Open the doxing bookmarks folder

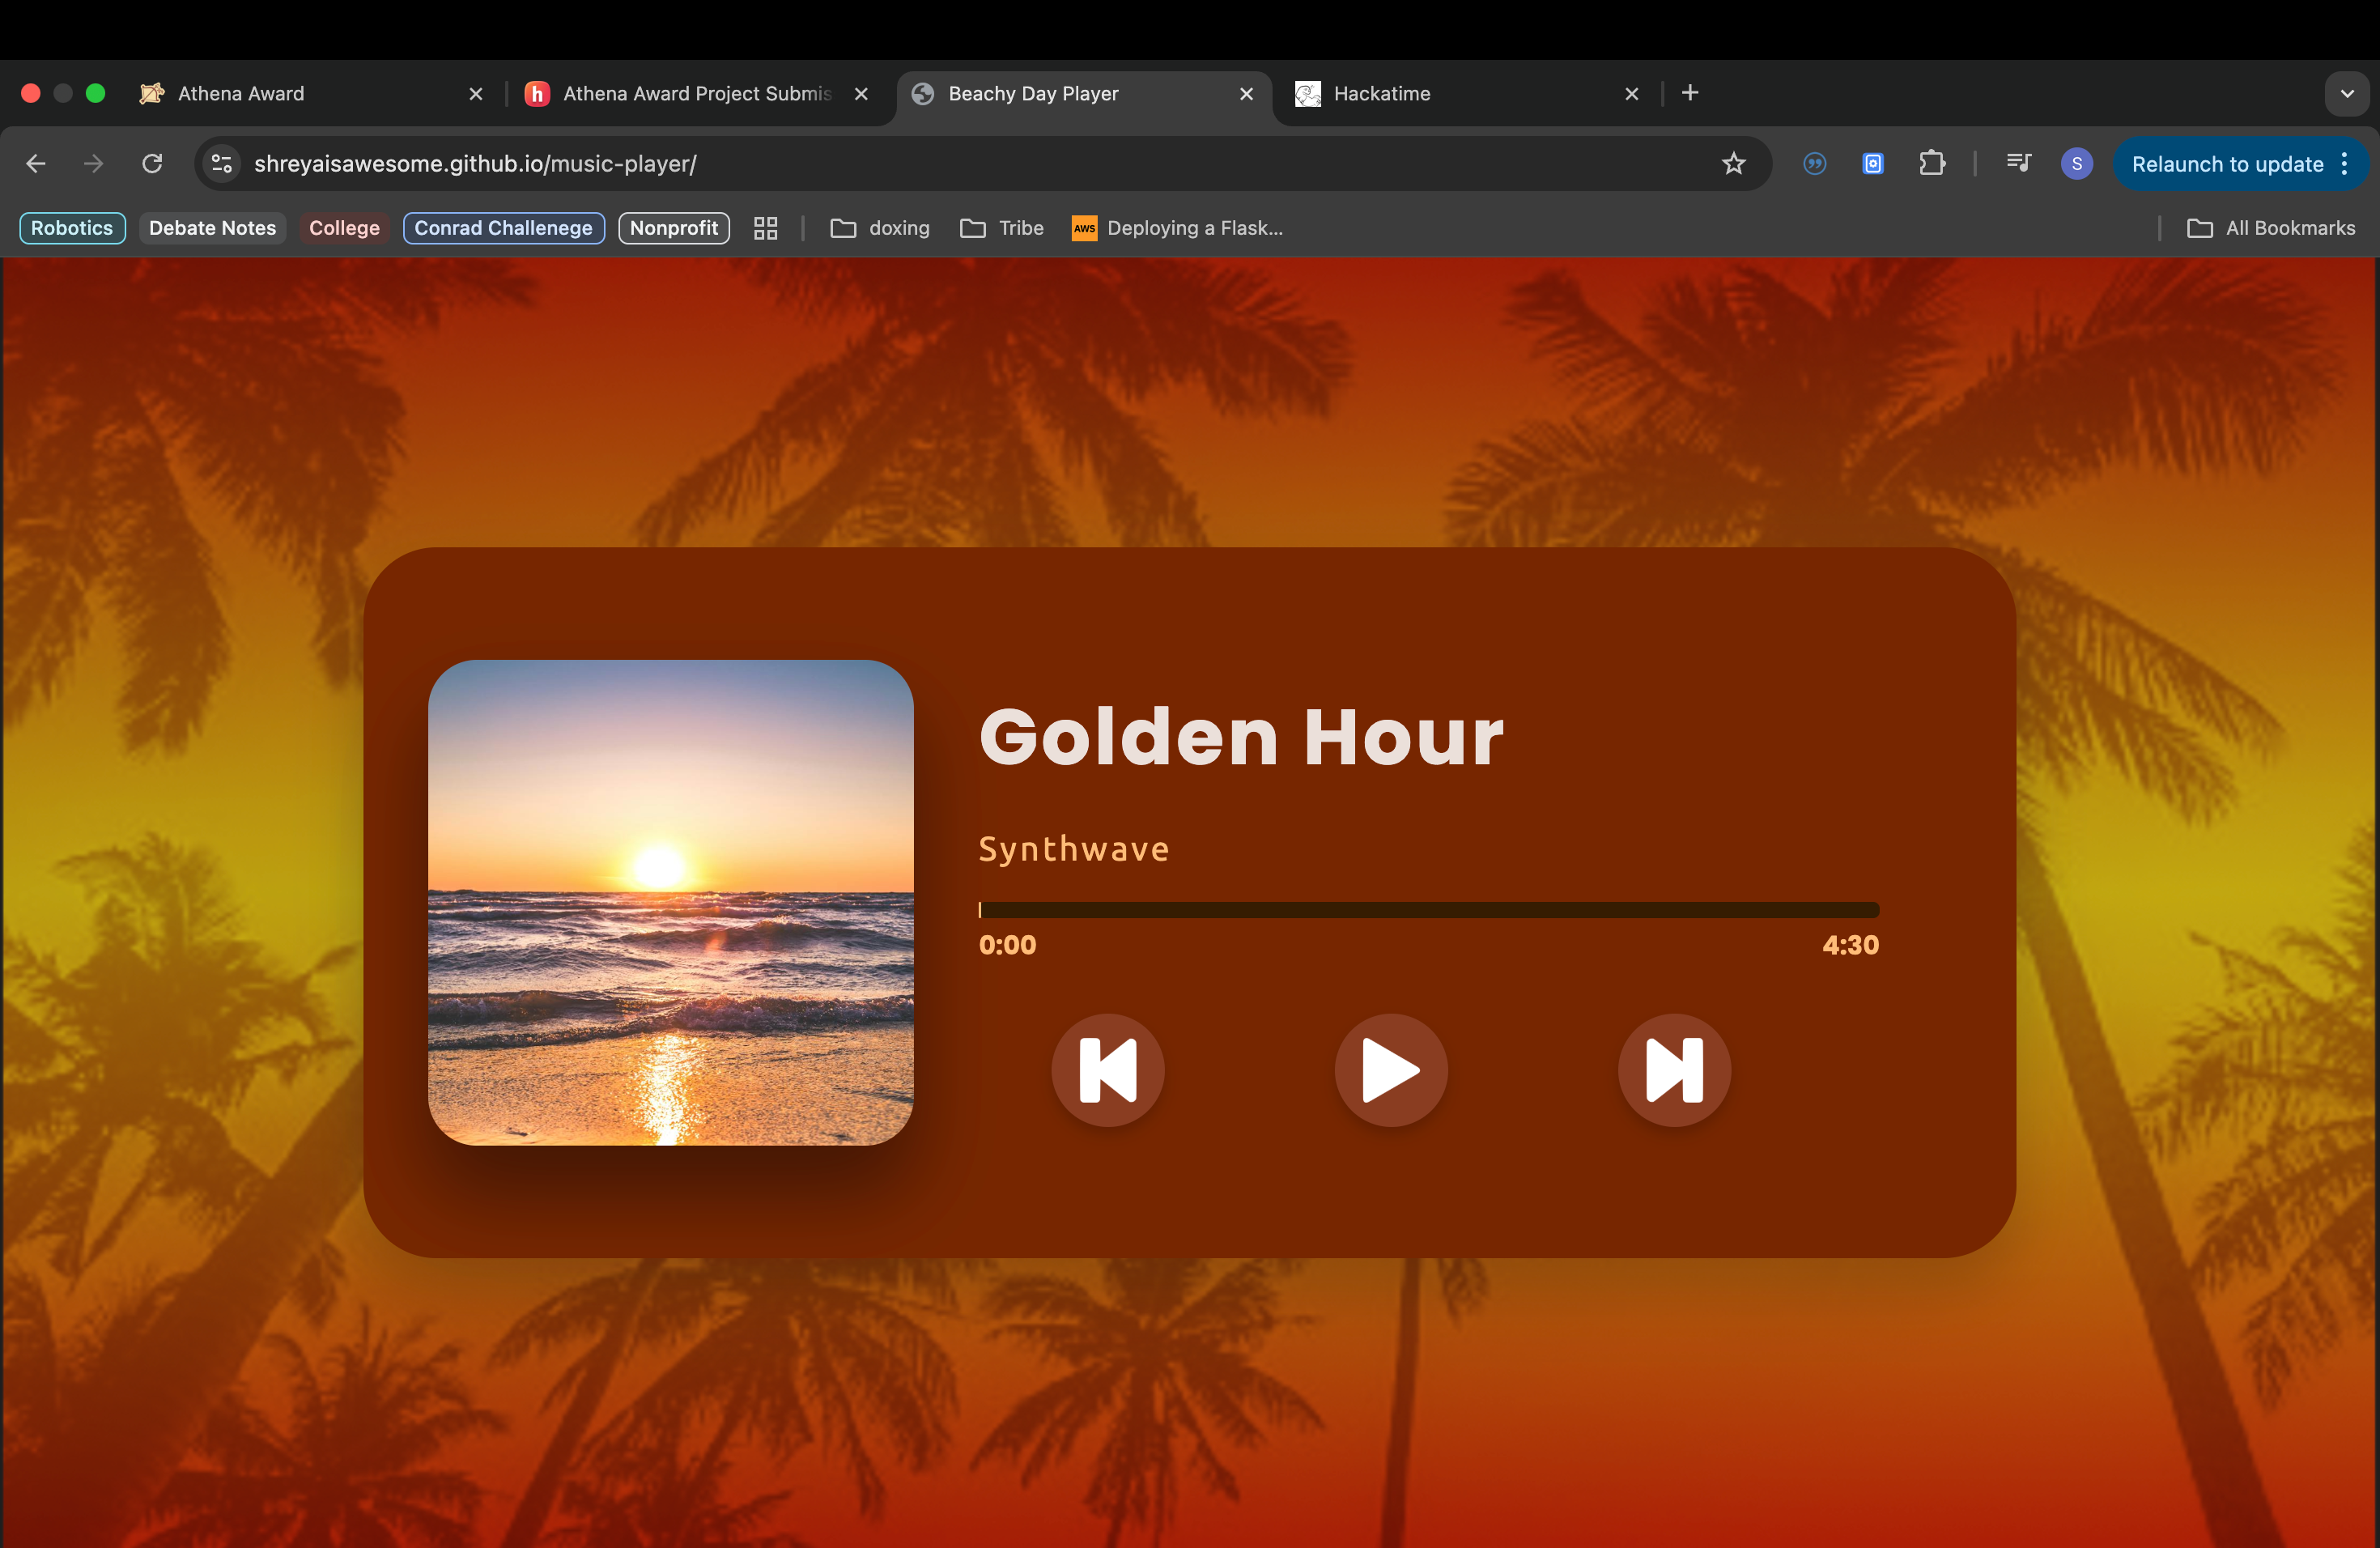pos(880,228)
